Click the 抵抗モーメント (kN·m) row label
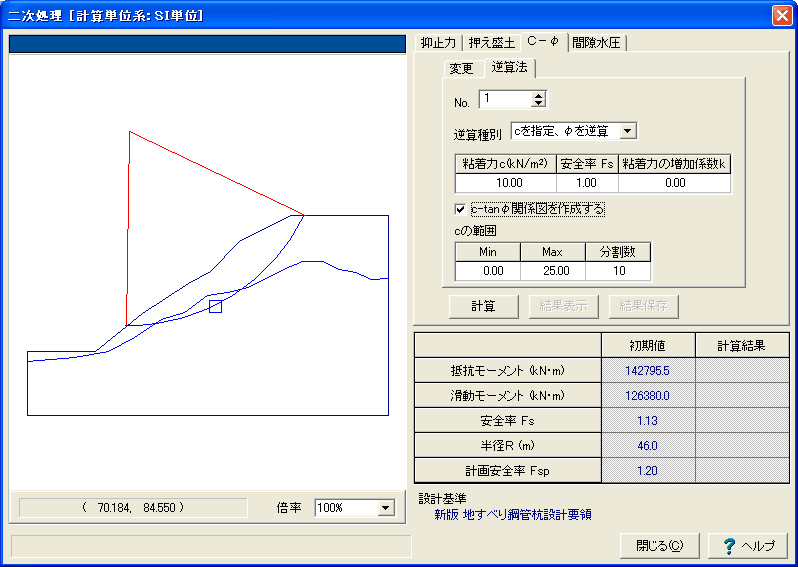This screenshot has width=798, height=567. 507,371
